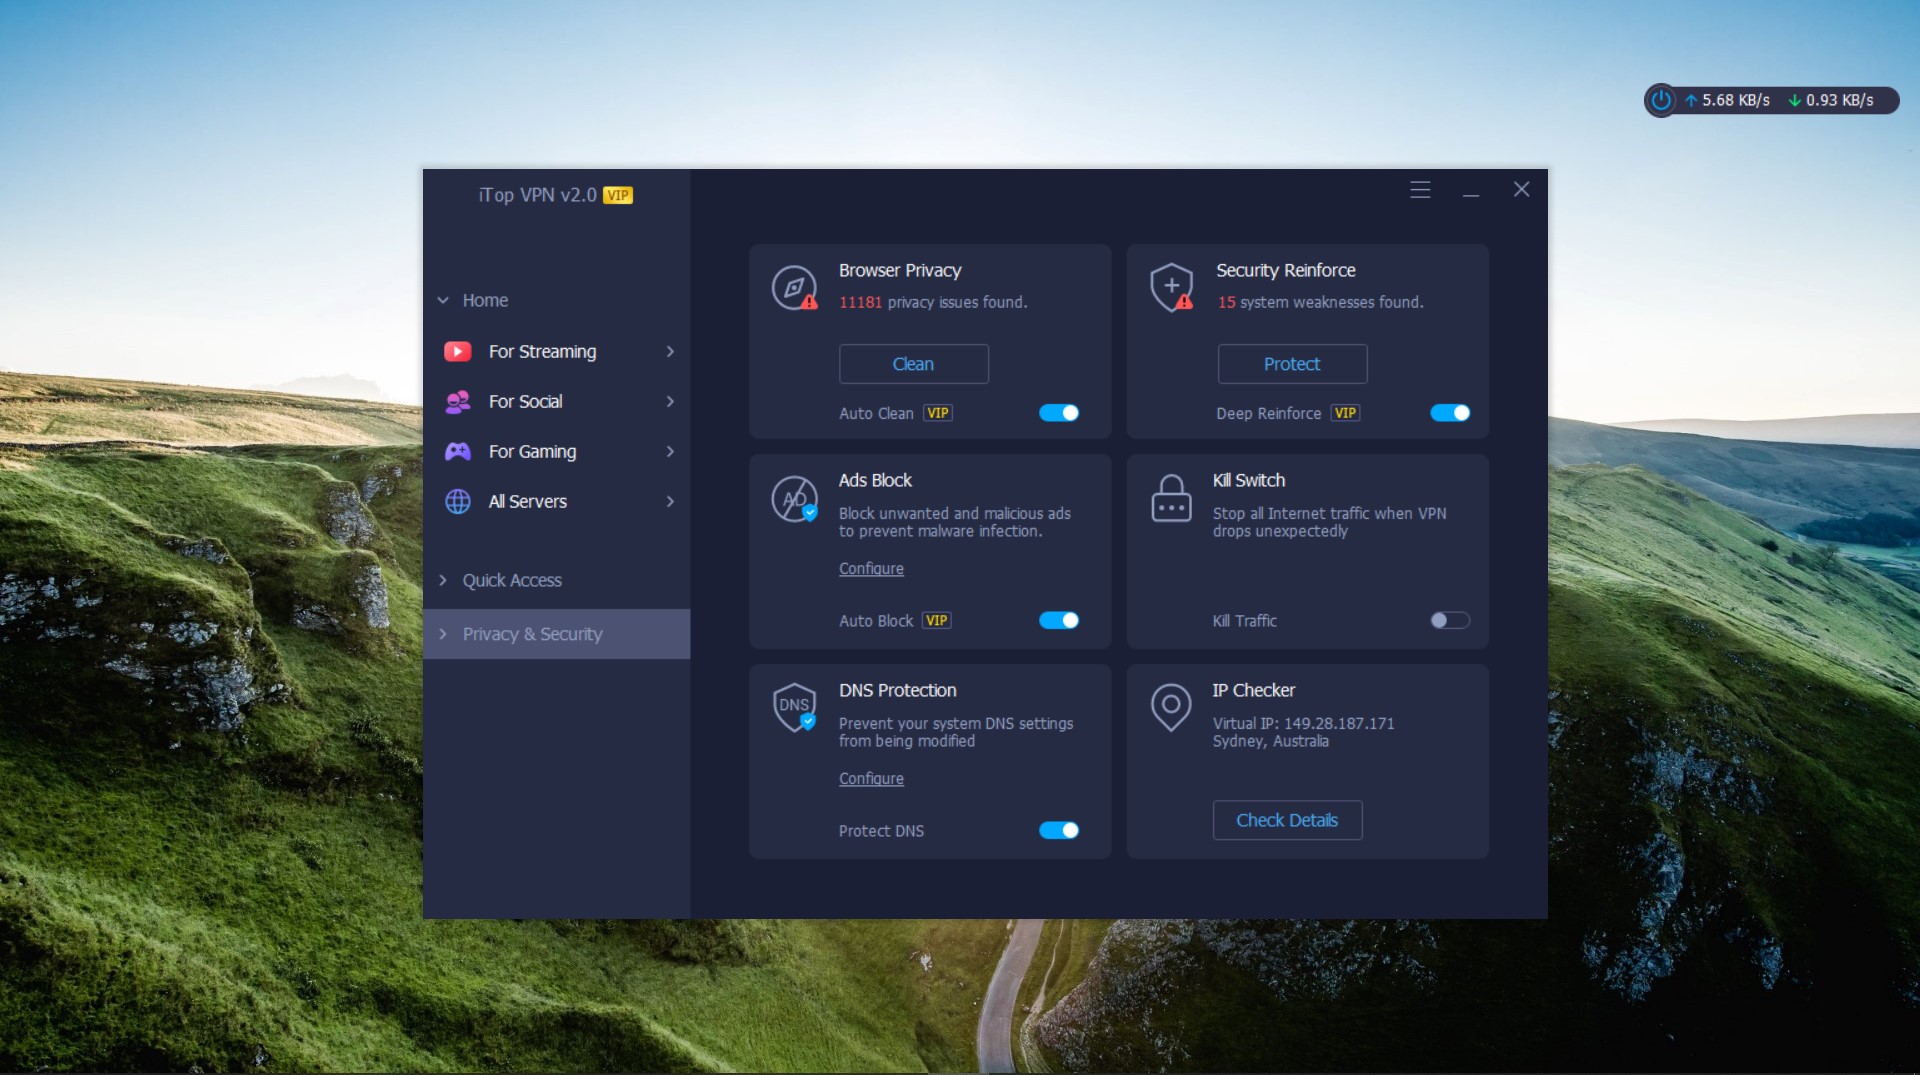Click the Protect button
Image resolution: width=1920 pixels, height=1075 pixels.
pos(1292,364)
